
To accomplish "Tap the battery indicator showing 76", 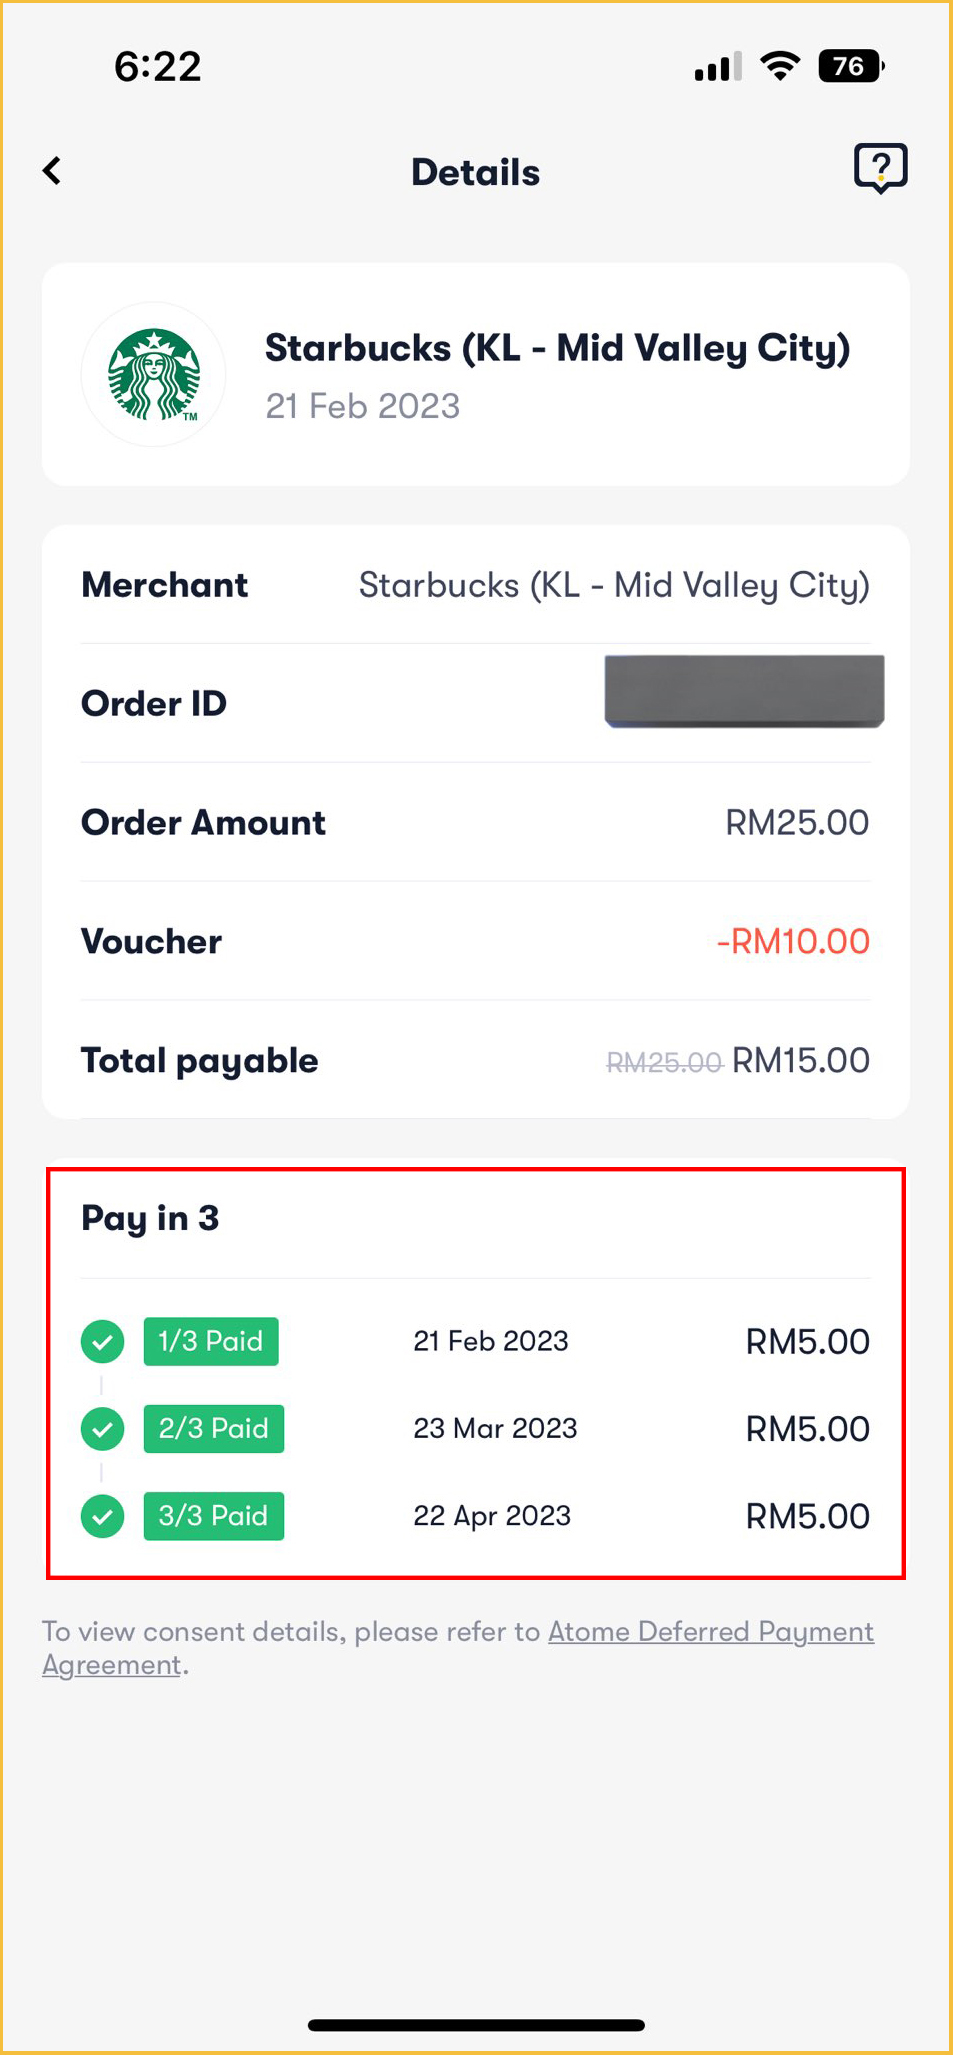I will coord(850,66).
